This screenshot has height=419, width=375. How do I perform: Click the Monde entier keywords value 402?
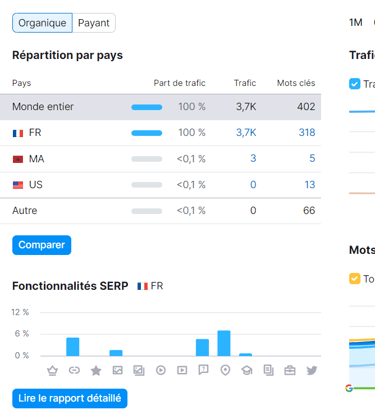306,107
